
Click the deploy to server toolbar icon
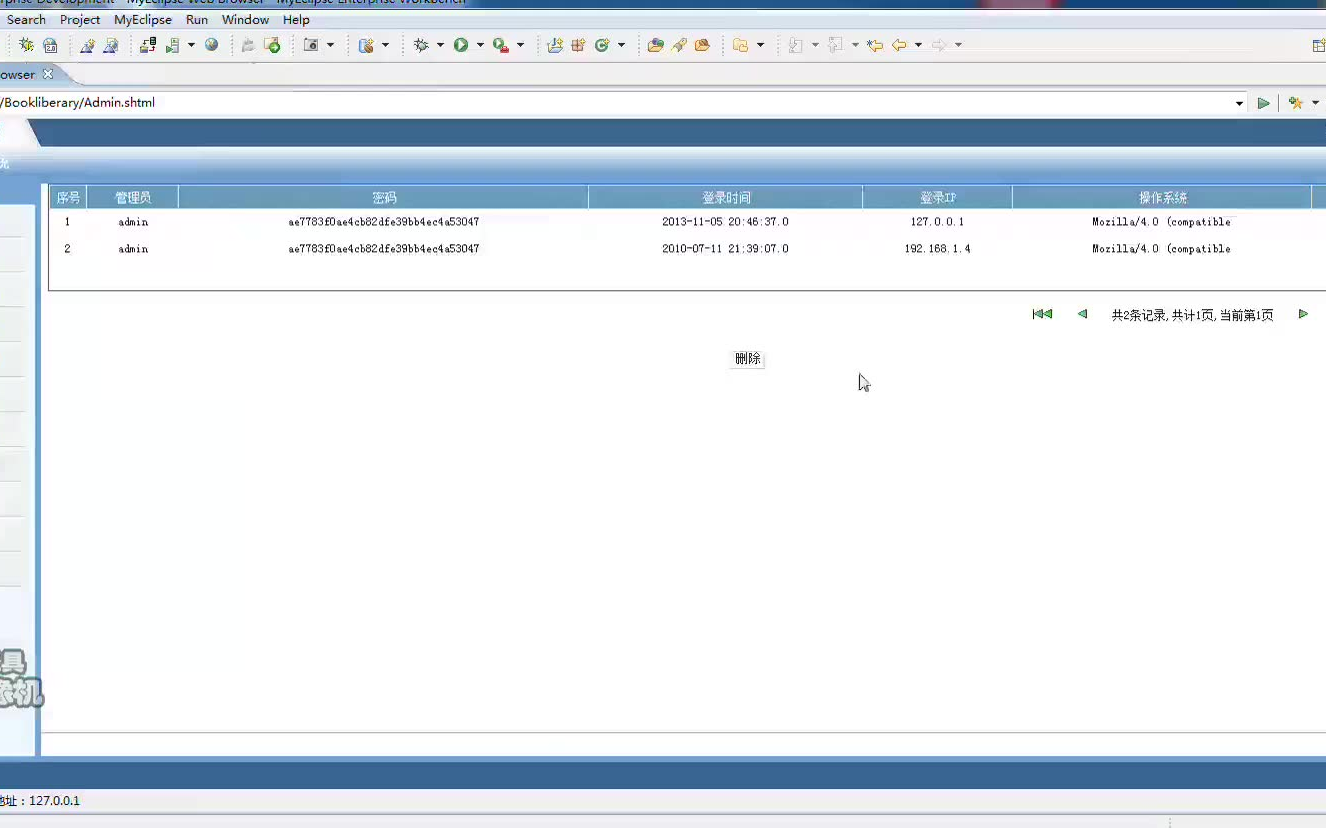pos(148,45)
